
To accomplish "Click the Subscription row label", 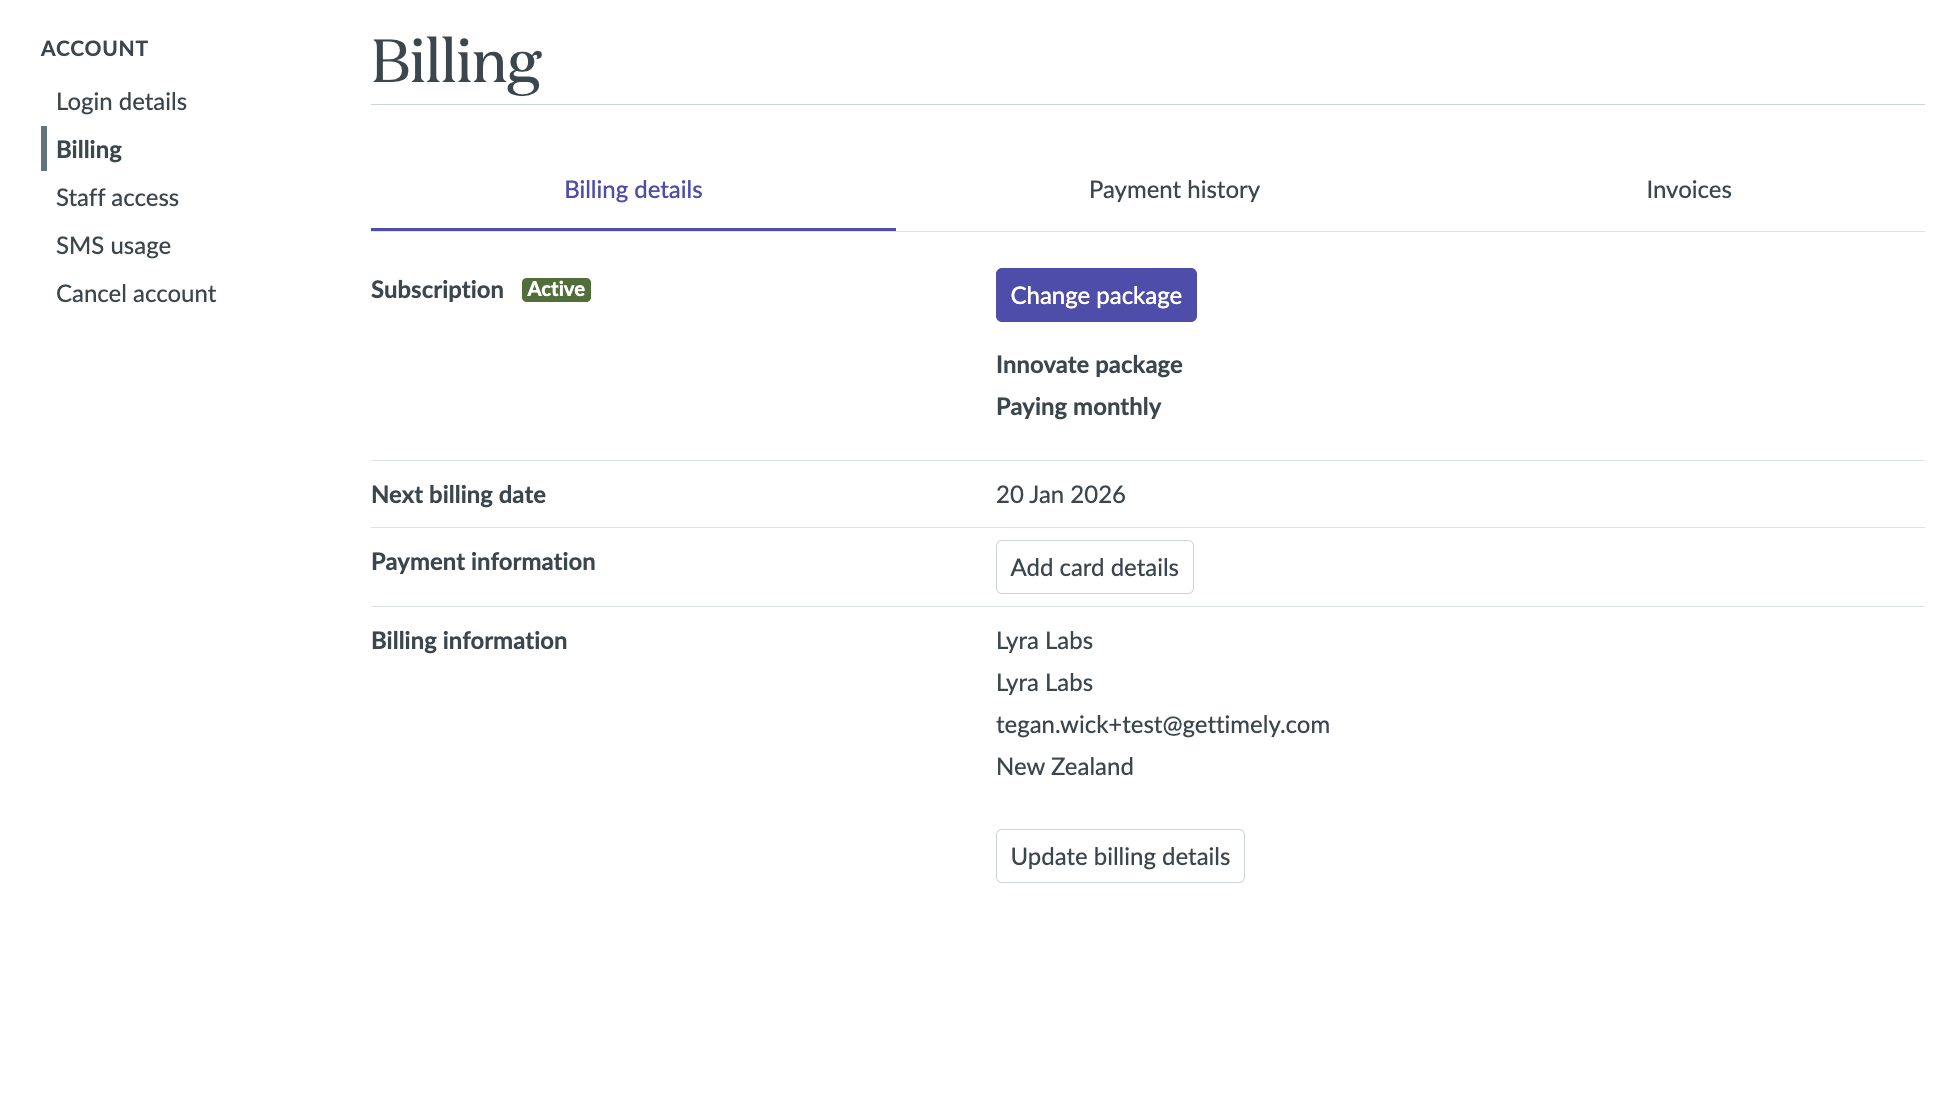I will pyautogui.click(x=437, y=290).
